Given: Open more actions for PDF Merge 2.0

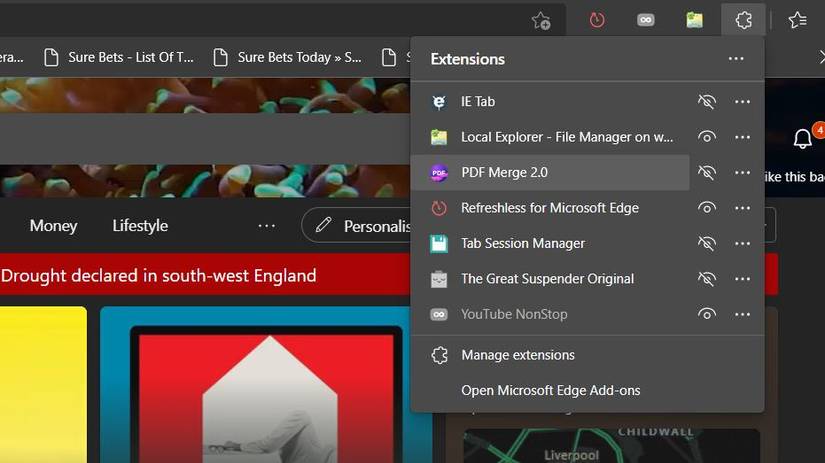Looking at the screenshot, I should click(x=742, y=173).
